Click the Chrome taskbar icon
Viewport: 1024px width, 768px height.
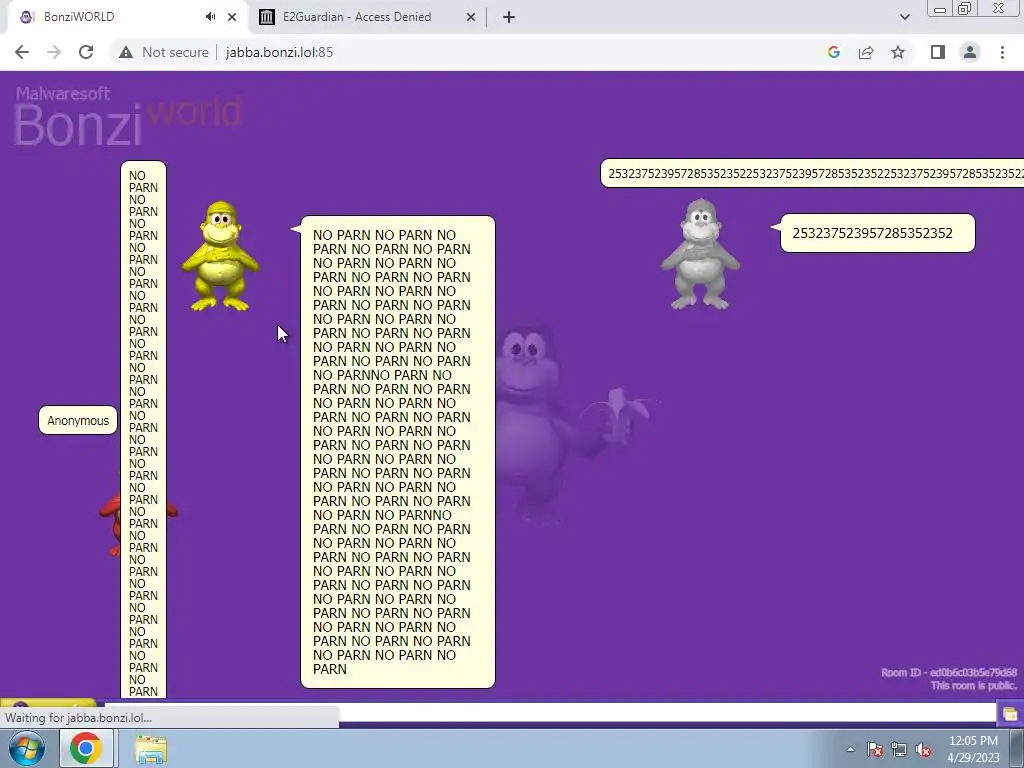click(x=86, y=748)
